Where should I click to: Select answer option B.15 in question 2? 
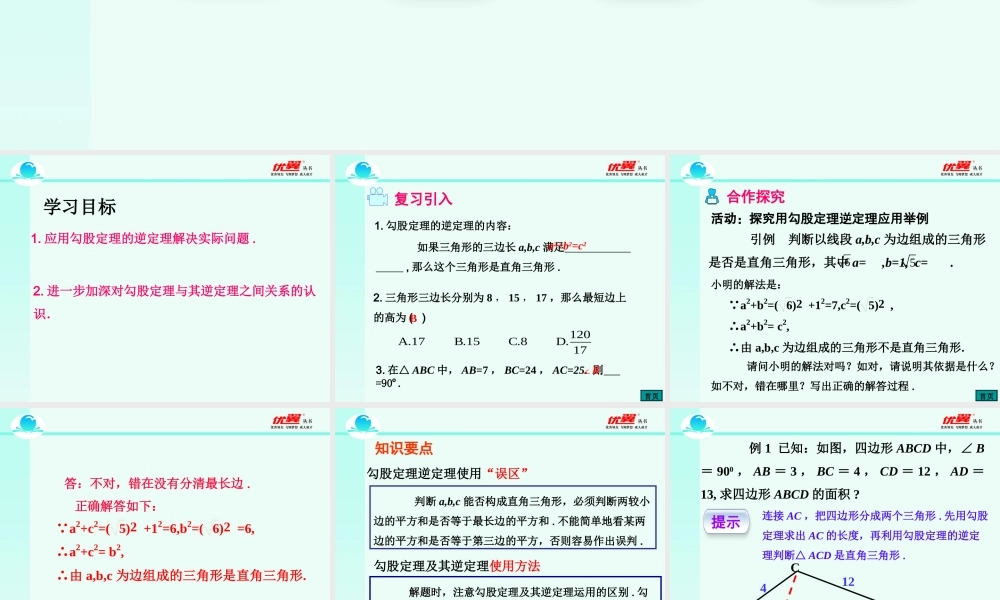pyautogui.click(x=466, y=340)
